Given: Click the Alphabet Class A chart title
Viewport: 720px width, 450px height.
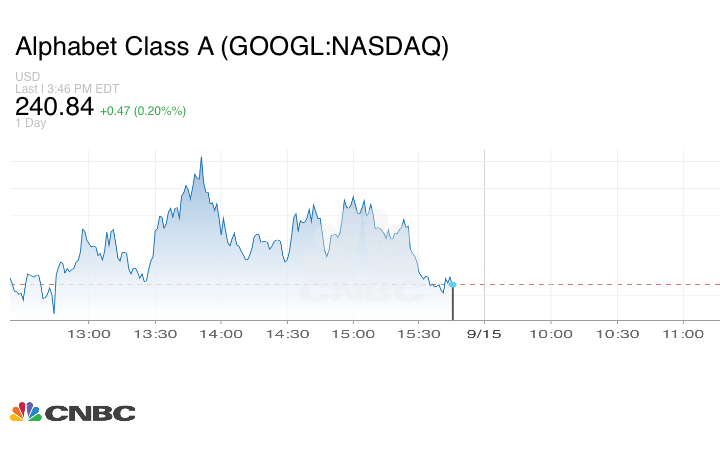Looking at the screenshot, I should tap(232, 47).
